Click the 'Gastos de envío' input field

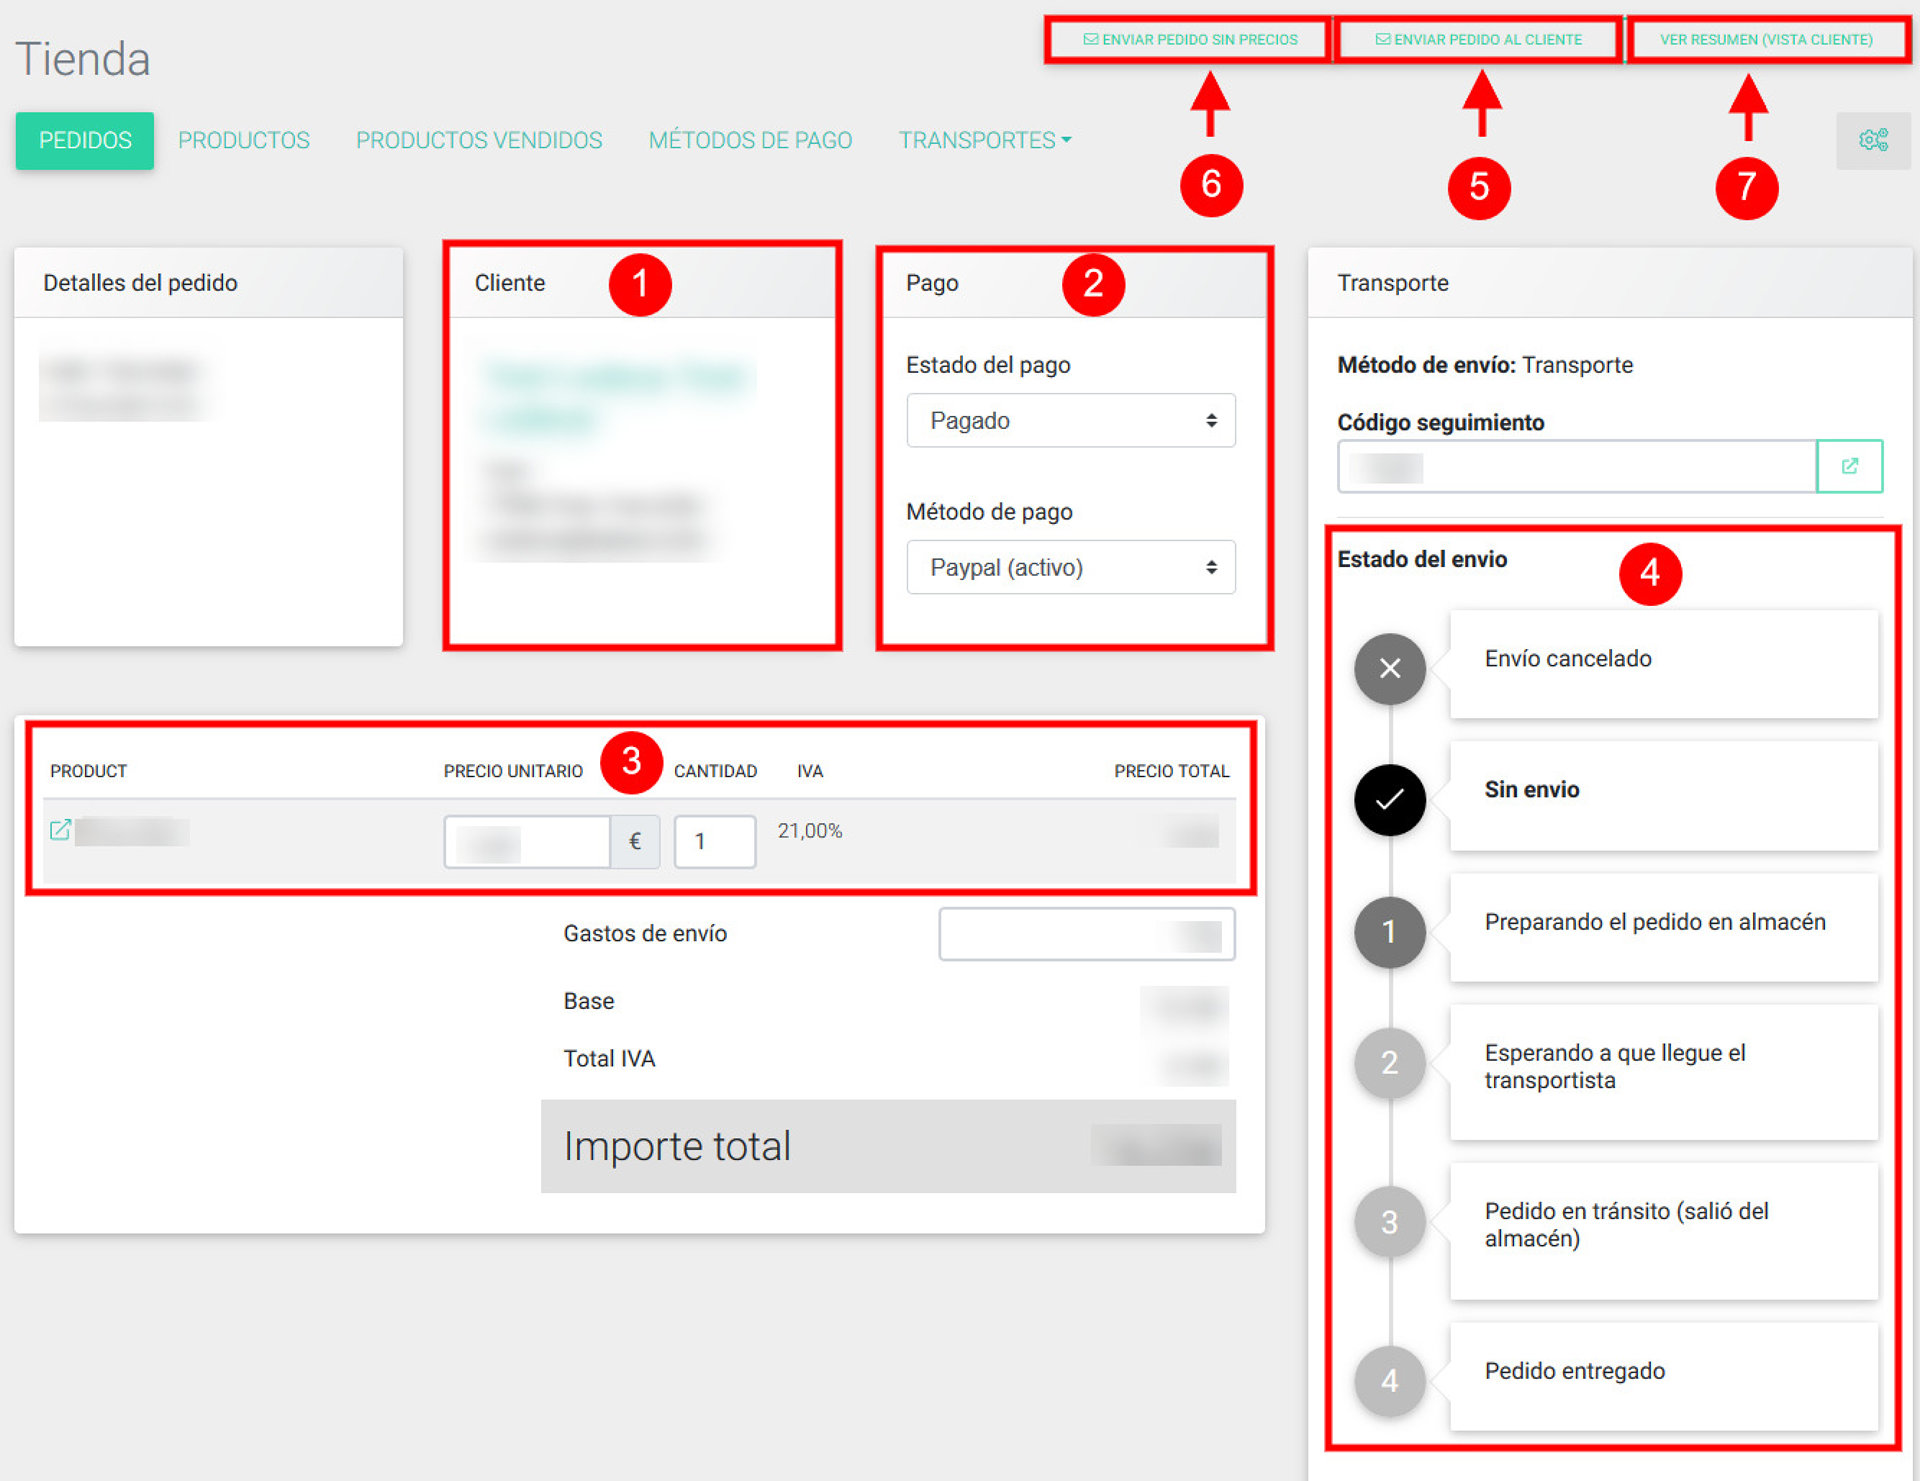click(1086, 934)
